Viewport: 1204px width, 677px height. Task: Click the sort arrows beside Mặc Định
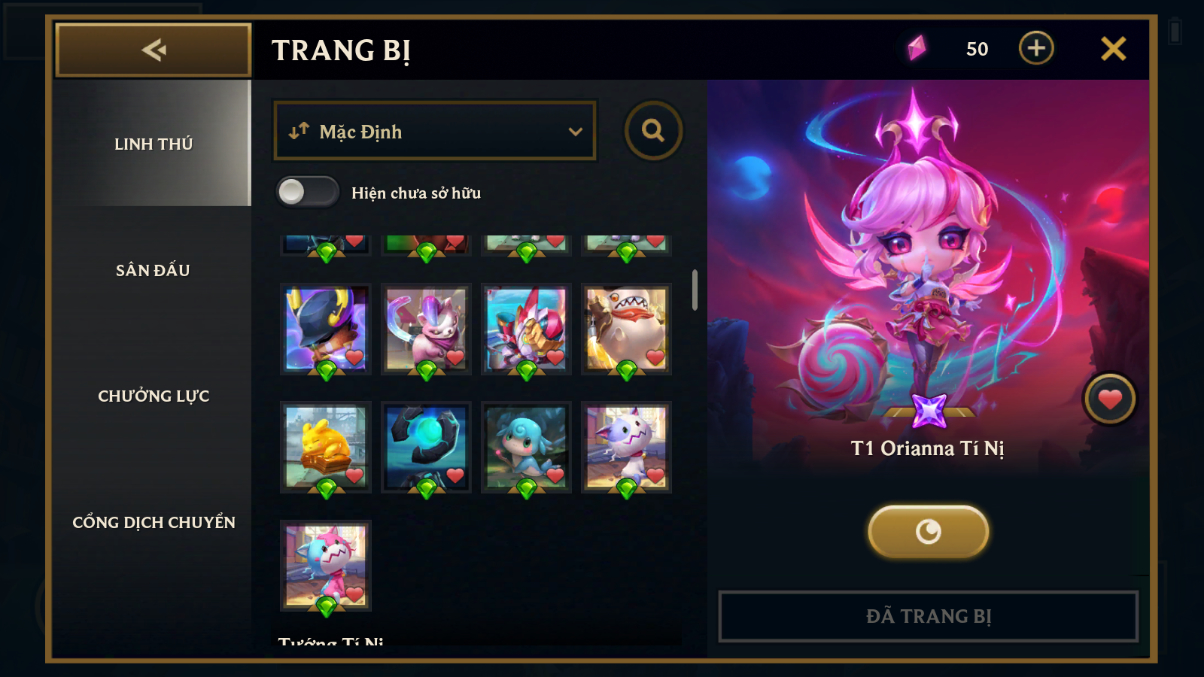click(x=298, y=131)
